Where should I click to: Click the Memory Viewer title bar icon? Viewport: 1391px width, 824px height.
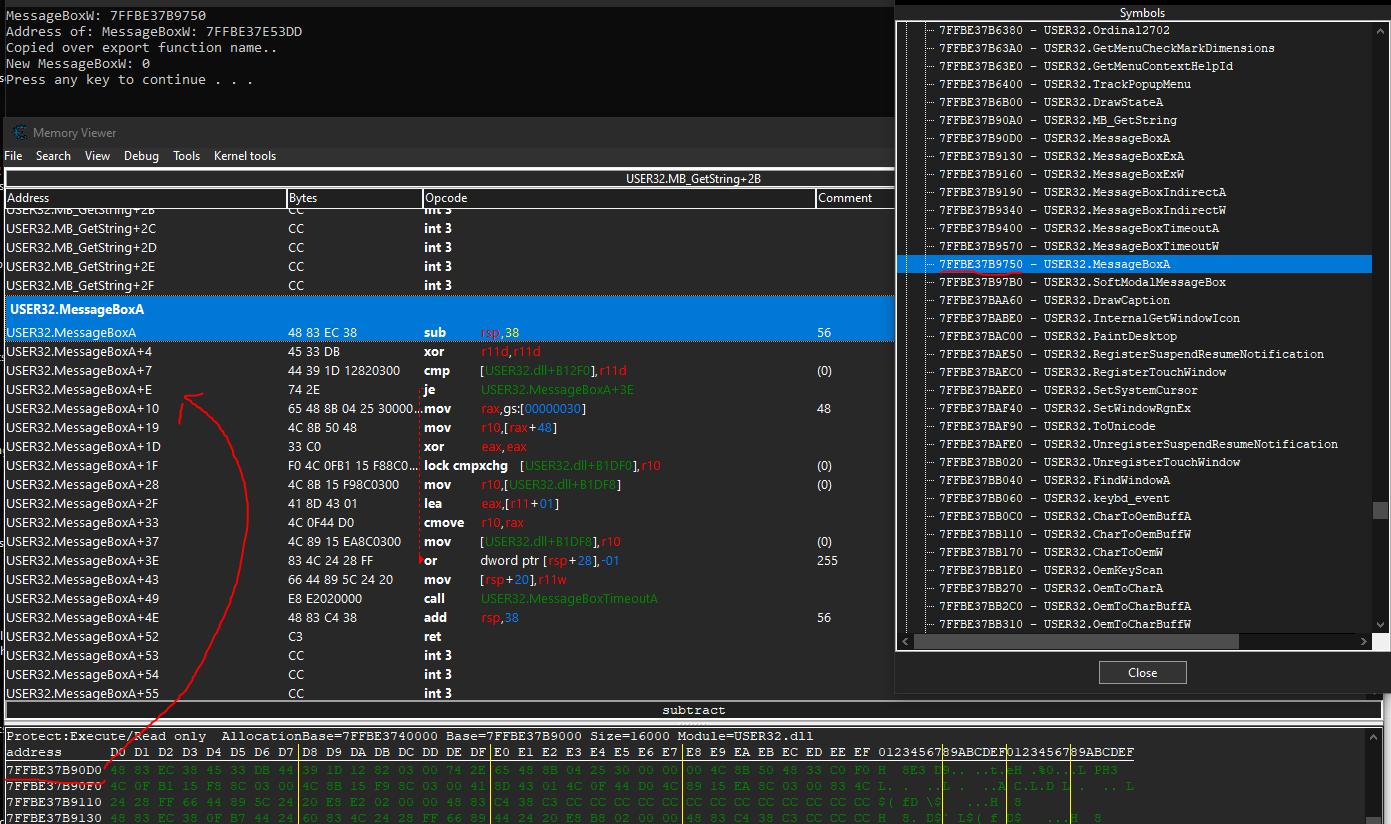click(x=19, y=133)
